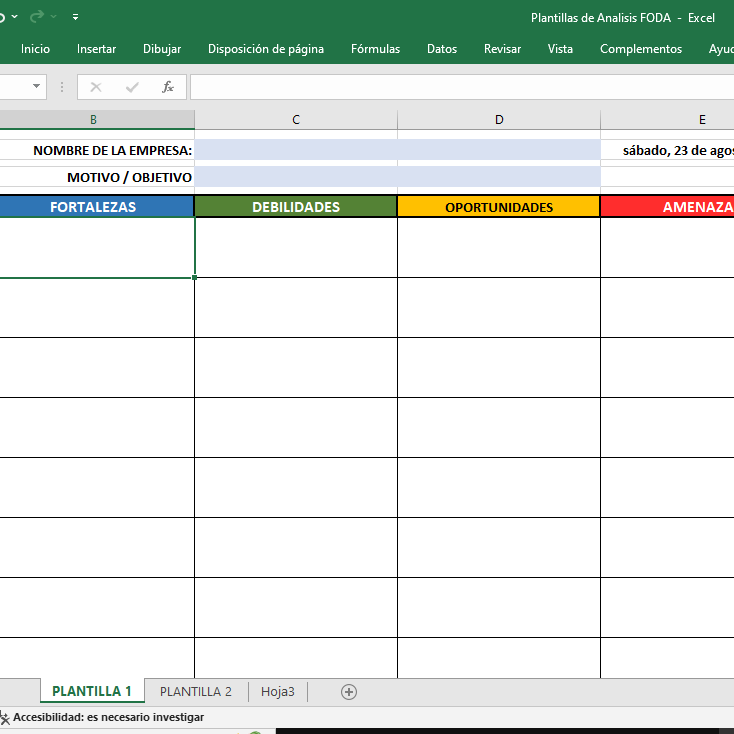The width and height of the screenshot is (734, 734).
Task: Switch to the PLANTILLA 2 sheet
Action: pos(196,691)
